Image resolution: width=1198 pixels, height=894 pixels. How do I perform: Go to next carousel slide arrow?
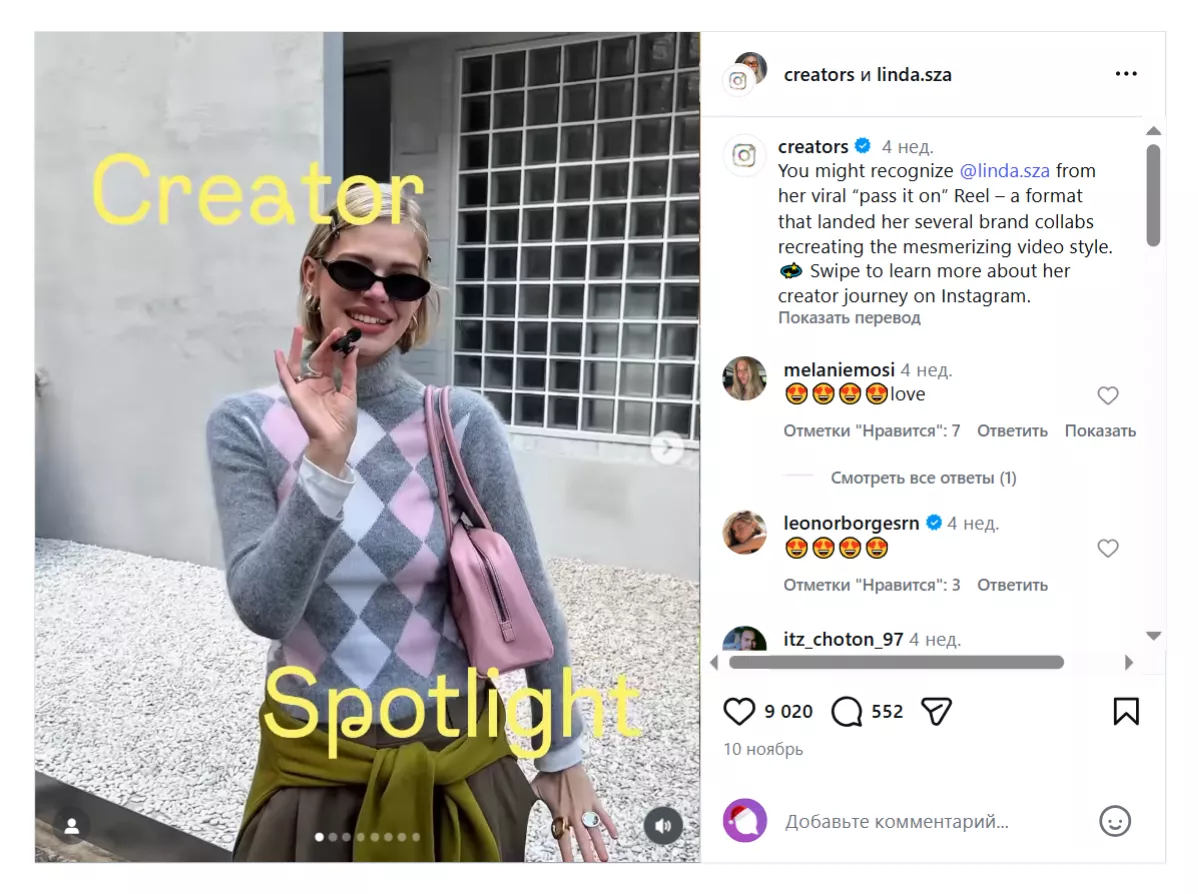668,448
